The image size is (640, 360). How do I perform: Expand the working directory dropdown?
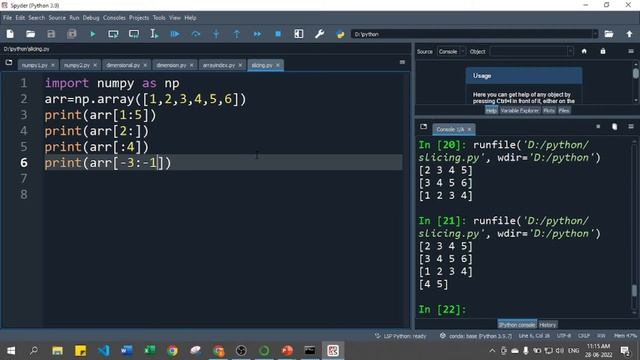click(x=595, y=34)
